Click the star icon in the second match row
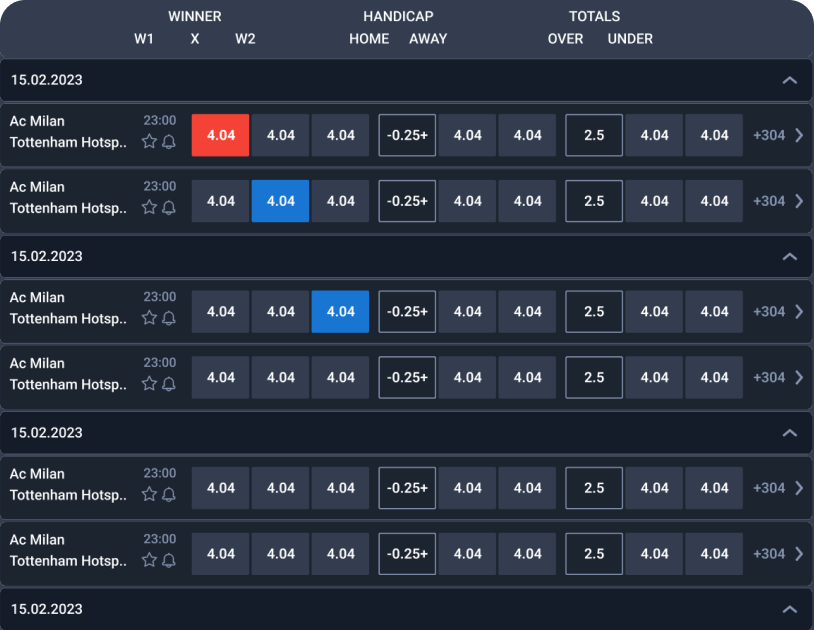 149,208
